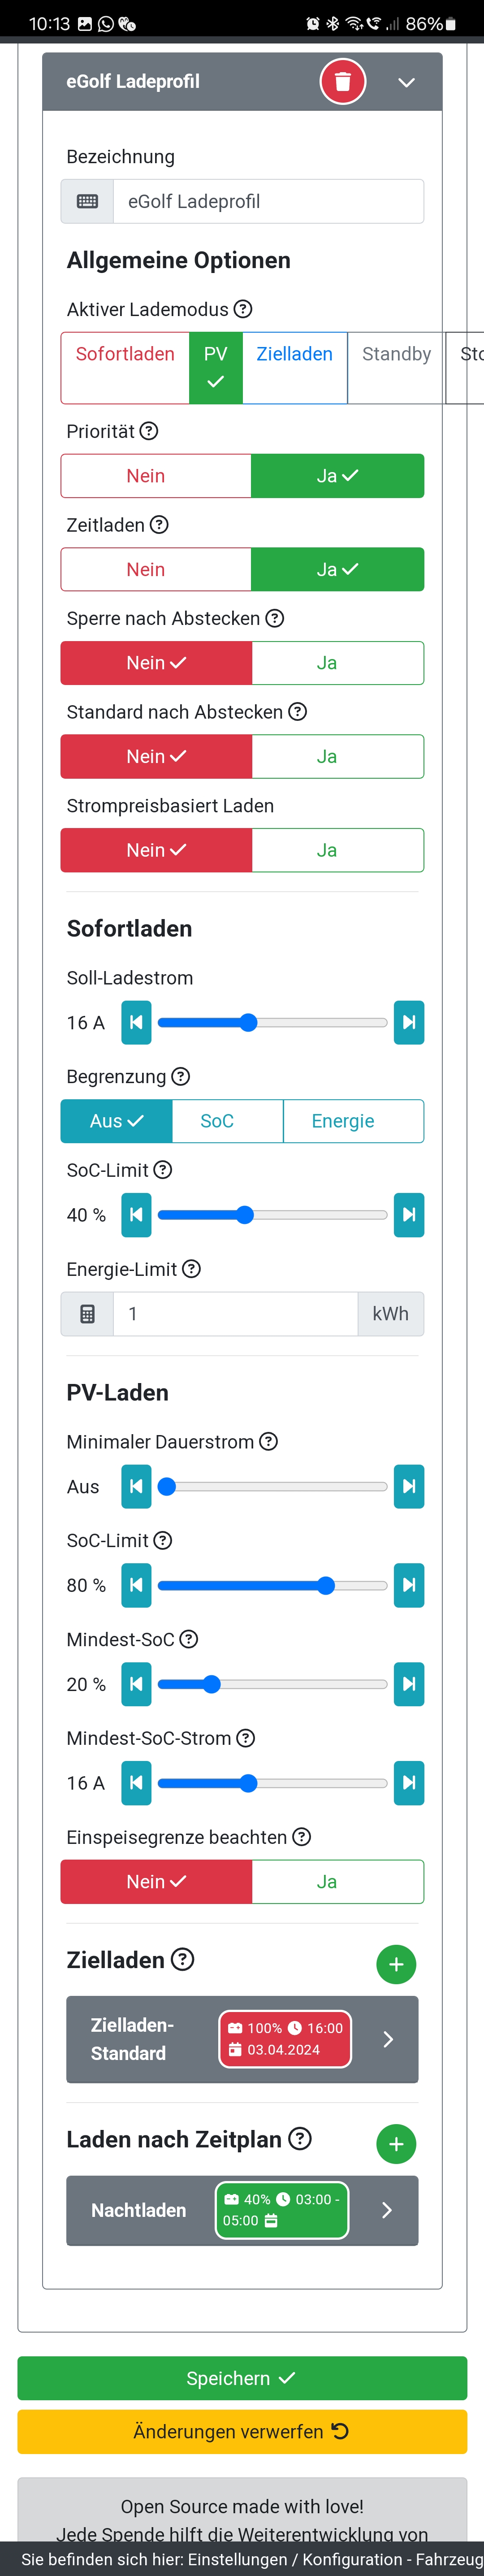Decrease Mindest-SoC with the step-back icon
Image resolution: width=484 pixels, height=2576 pixels.
point(136,1684)
